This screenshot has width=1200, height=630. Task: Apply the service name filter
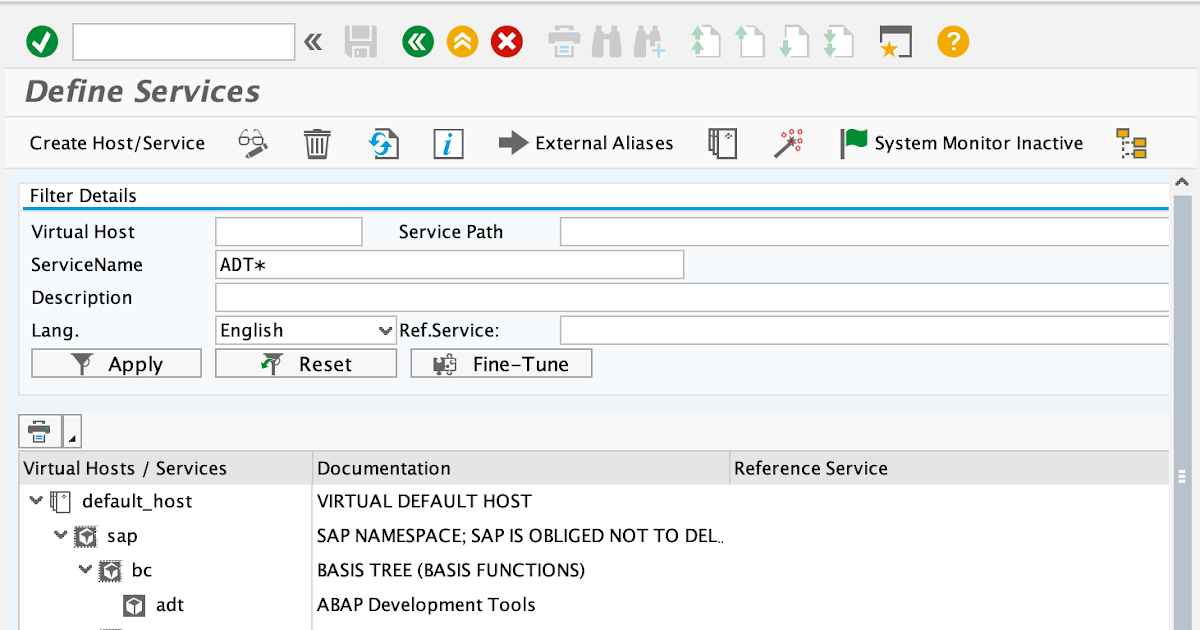click(x=115, y=363)
